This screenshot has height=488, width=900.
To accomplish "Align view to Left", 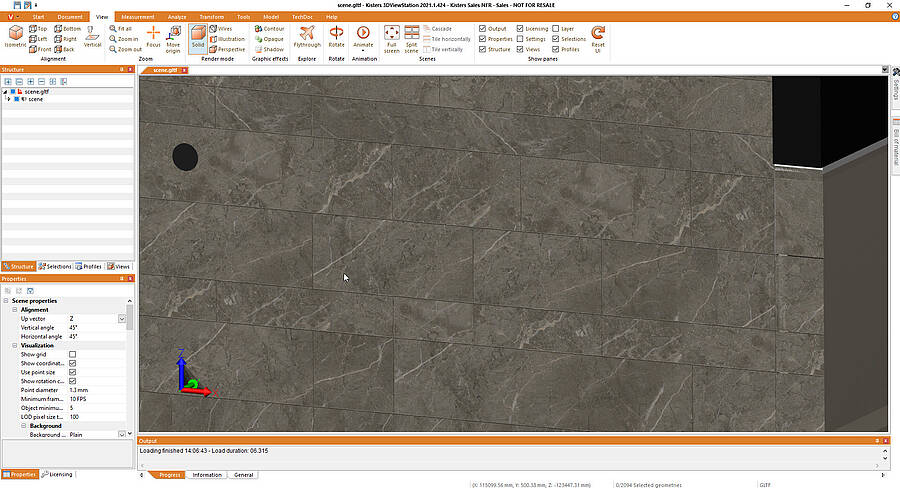I will [38, 39].
